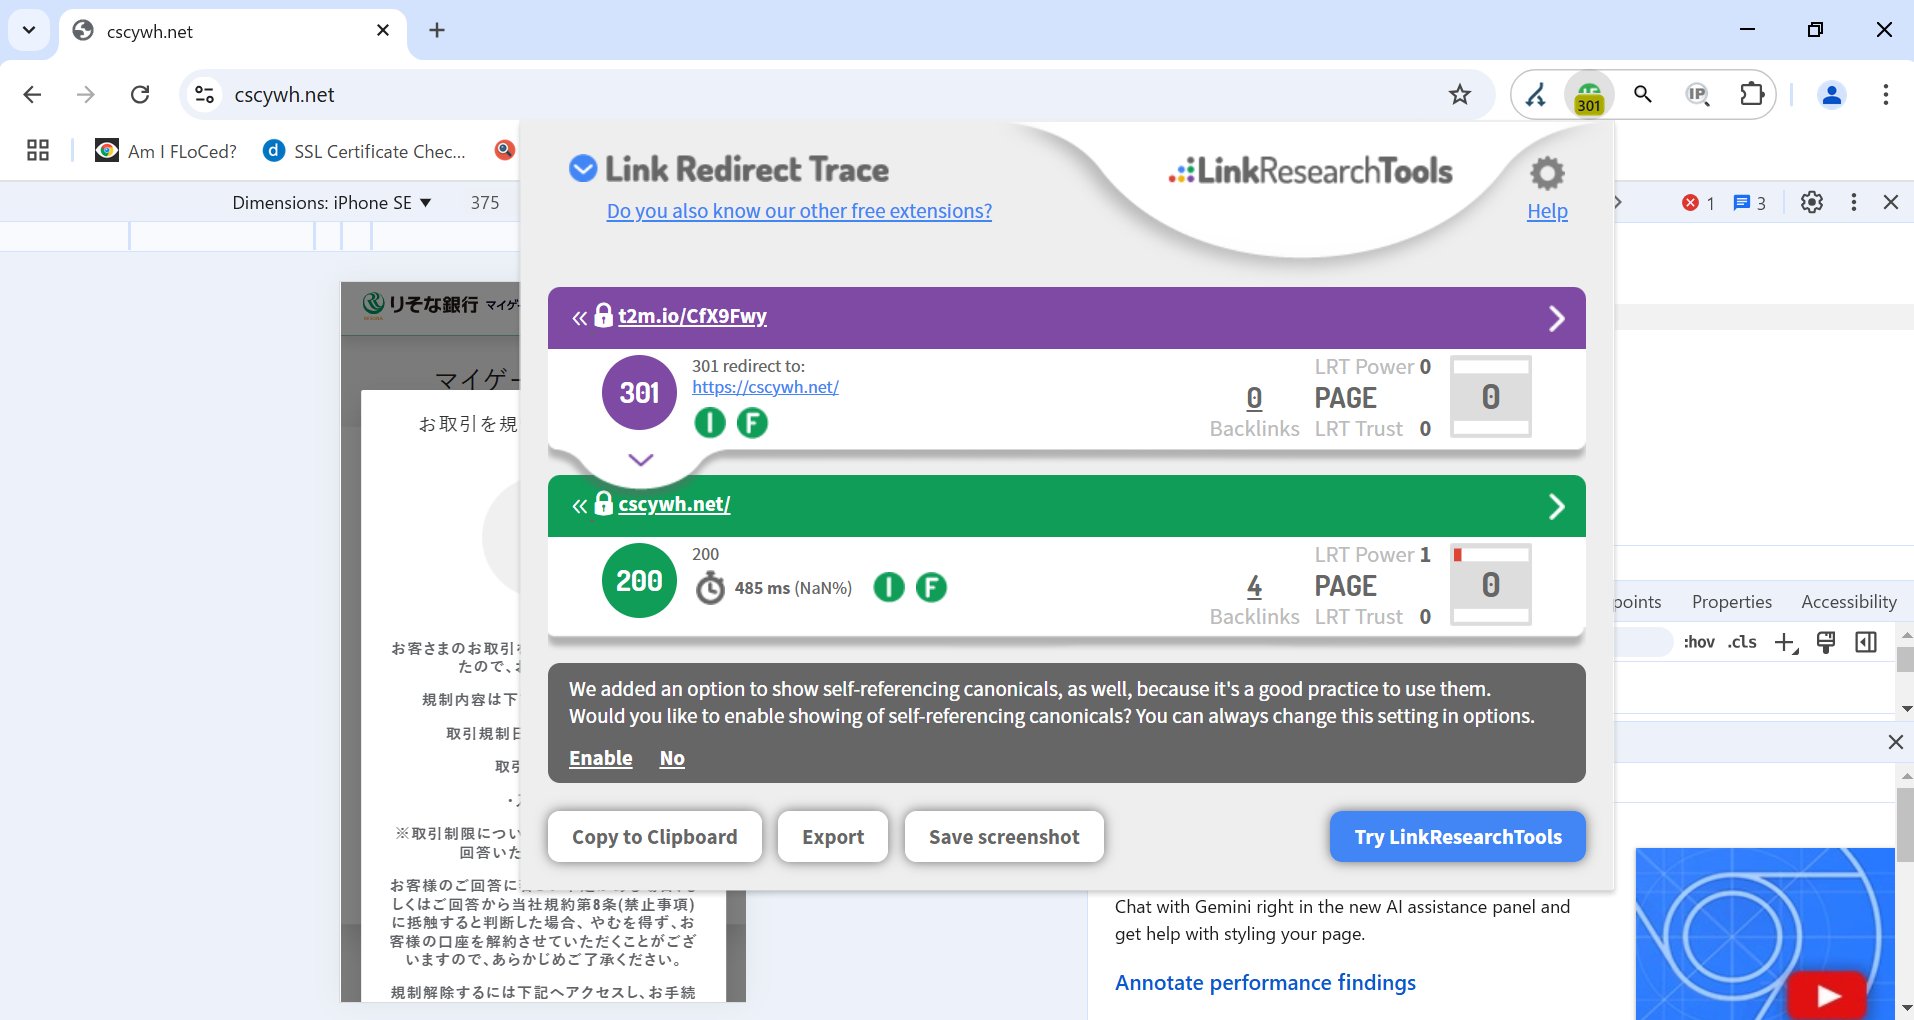Screen dimensions: 1914x1020
Task: Expand the cscywh.net/ row arrow
Action: point(1556,507)
